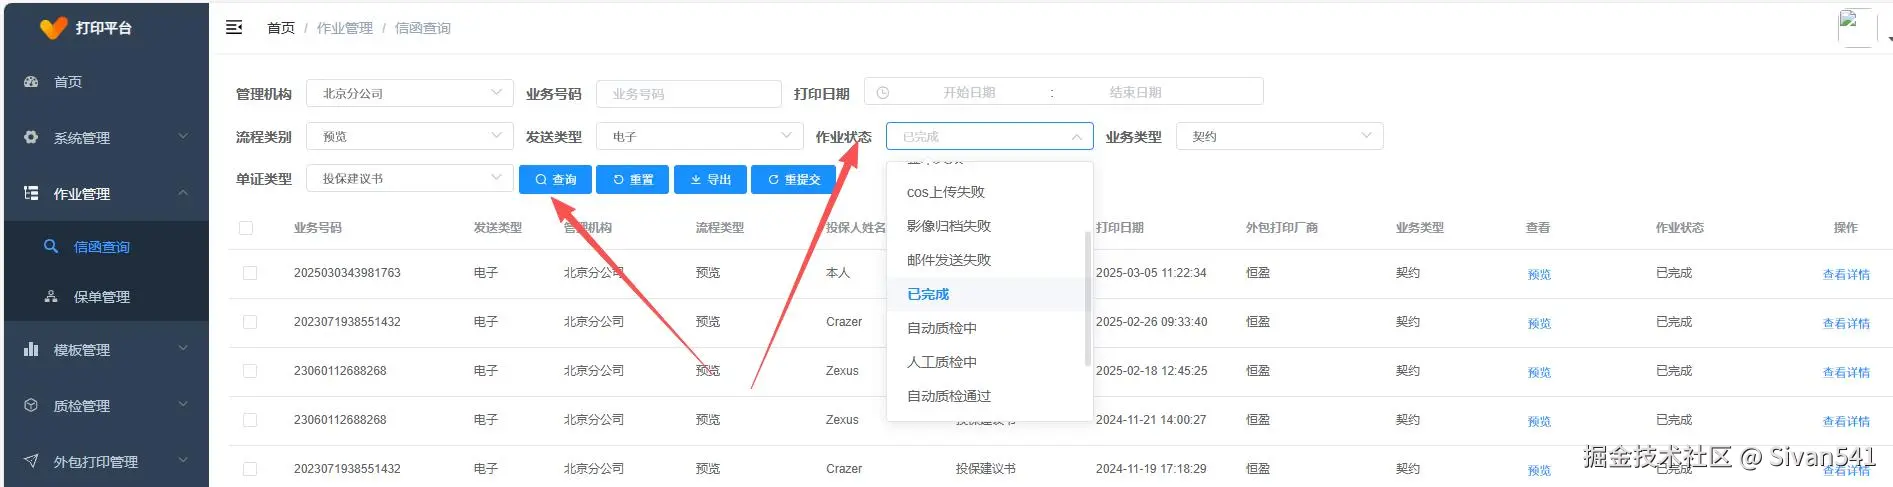Click the user avatar image at top right
The width and height of the screenshot is (1893, 487).
pyautogui.click(x=1856, y=27)
